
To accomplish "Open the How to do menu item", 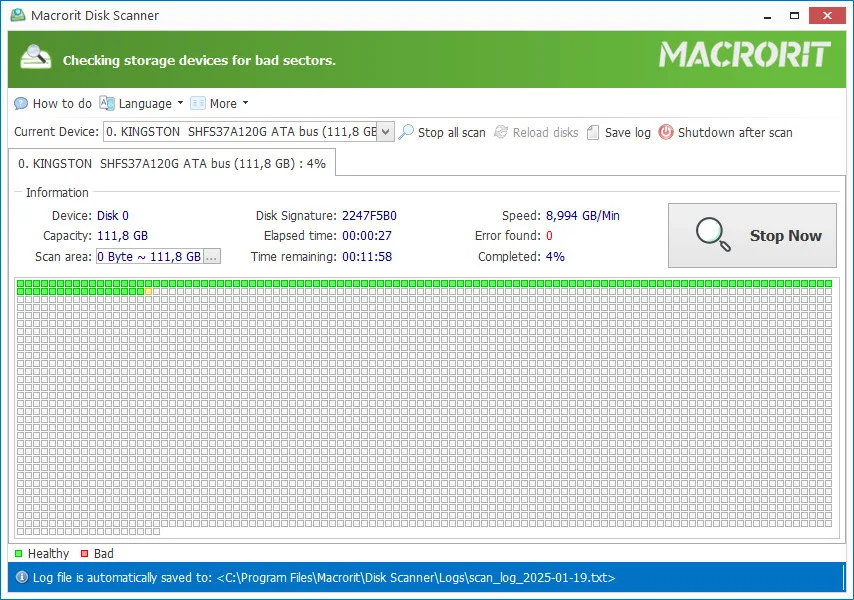I will (53, 103).
